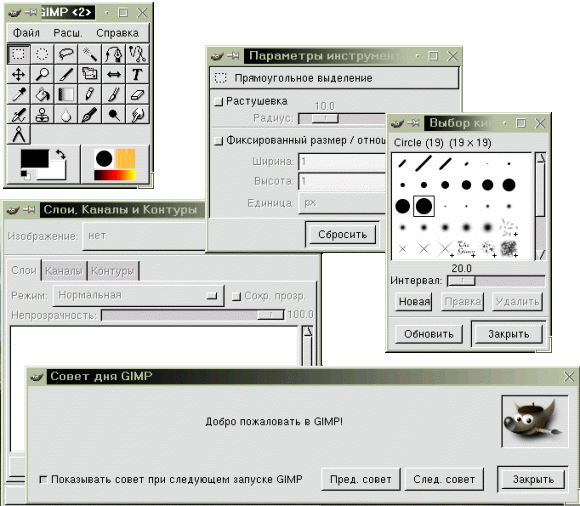Image resolution: width=580 pixels, height=506 pixels.
Task: Select the Transform tool
Action: click(x=90, y=74)
